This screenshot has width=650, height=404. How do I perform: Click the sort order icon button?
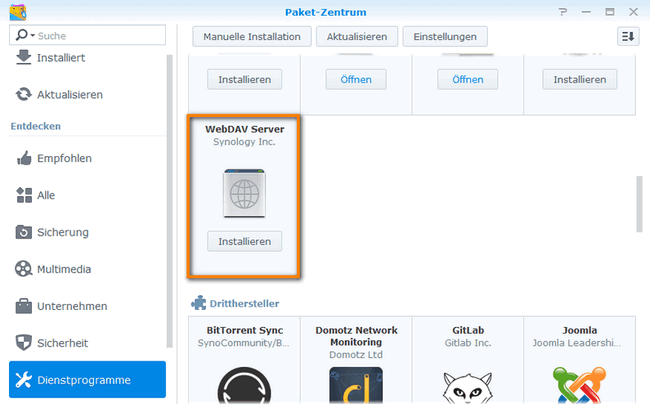pos(628,36)
